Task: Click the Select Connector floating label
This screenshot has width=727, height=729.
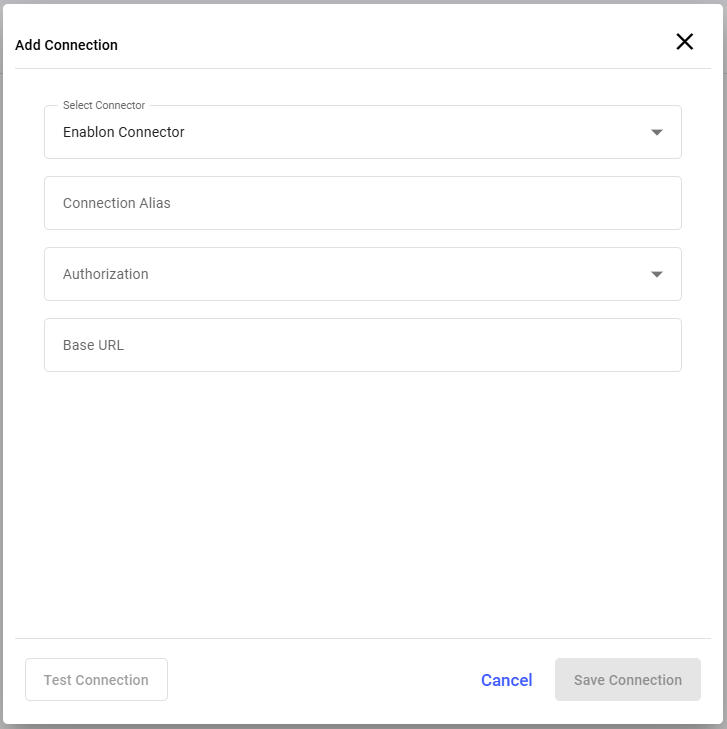Action: [x=104, y=106]
